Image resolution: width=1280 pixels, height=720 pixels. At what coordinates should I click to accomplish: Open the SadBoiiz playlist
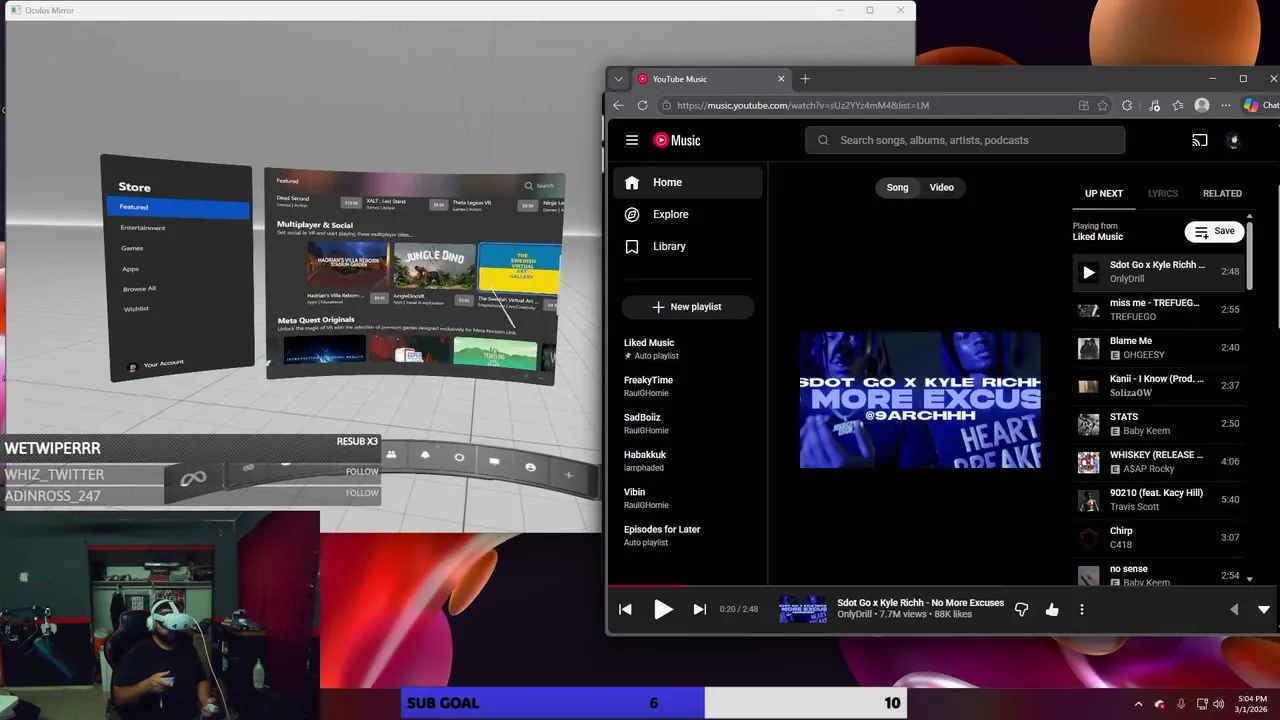pyautogui.click(x=688, y=423)
